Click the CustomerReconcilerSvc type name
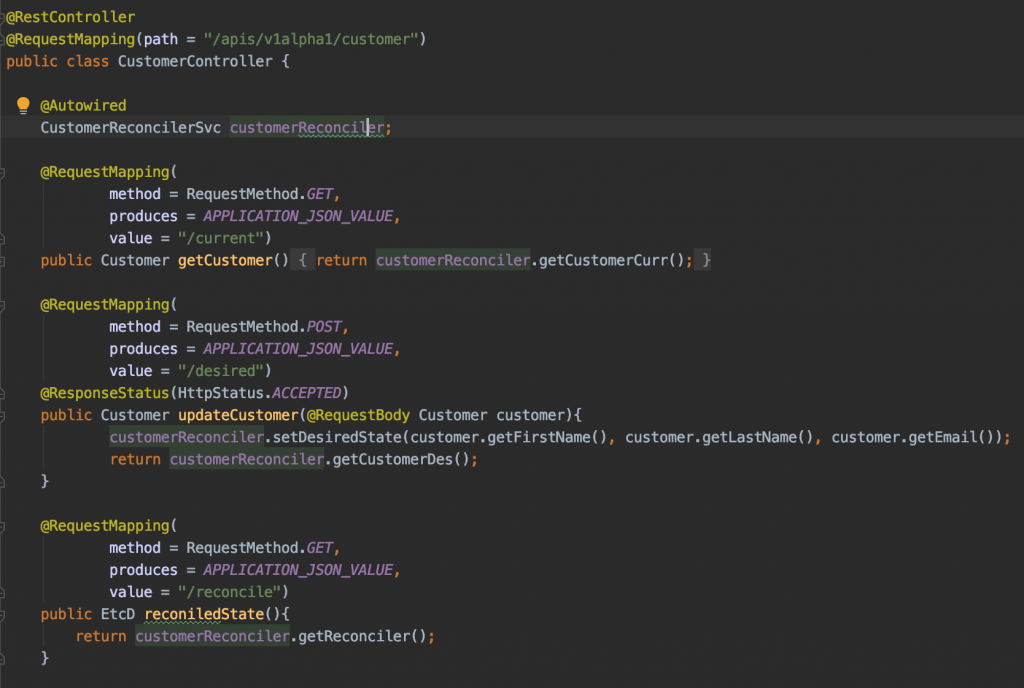This screenshot has width=1024, height=688. (x=130, y=127)
